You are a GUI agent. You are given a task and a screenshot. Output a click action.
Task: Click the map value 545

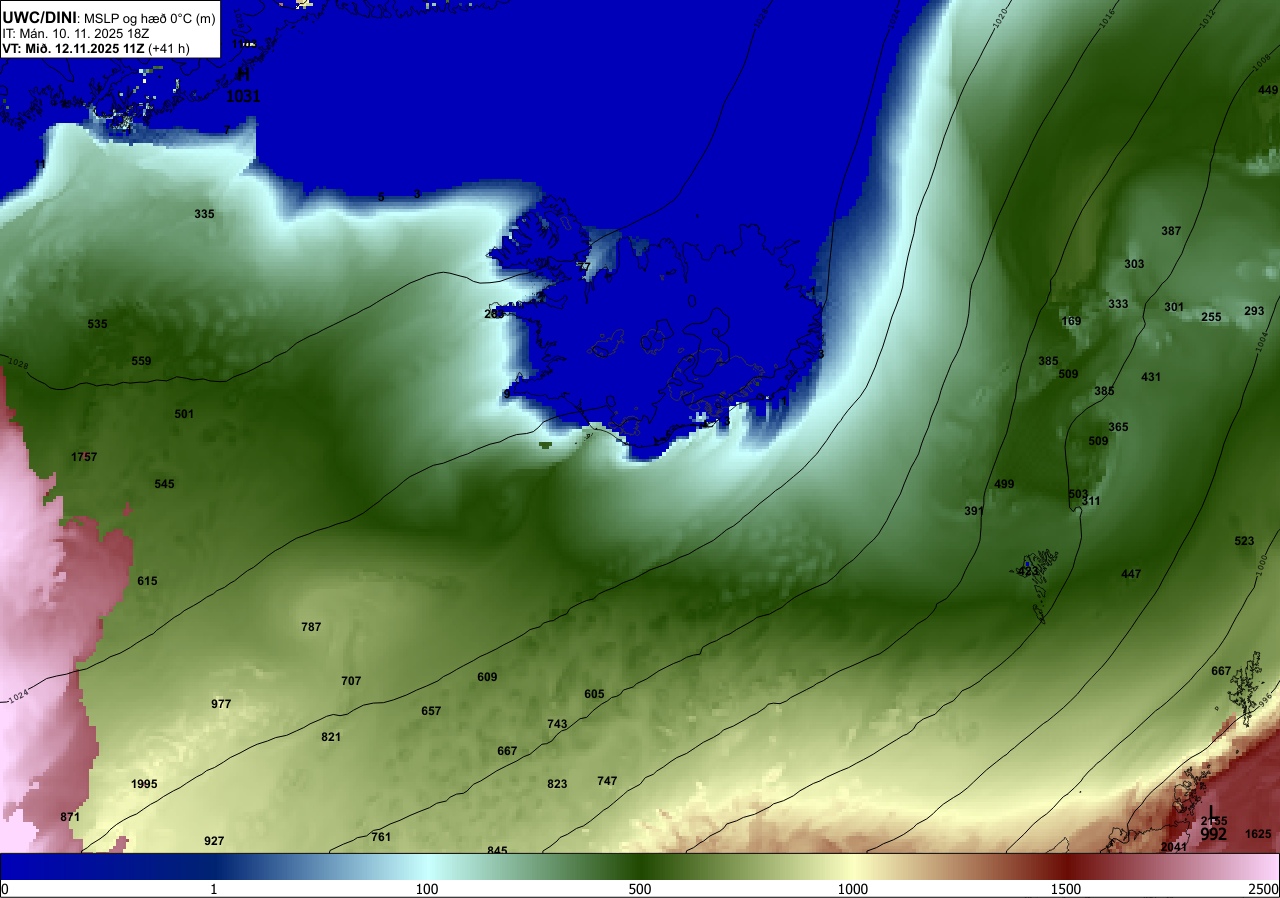tap(164, 484)
